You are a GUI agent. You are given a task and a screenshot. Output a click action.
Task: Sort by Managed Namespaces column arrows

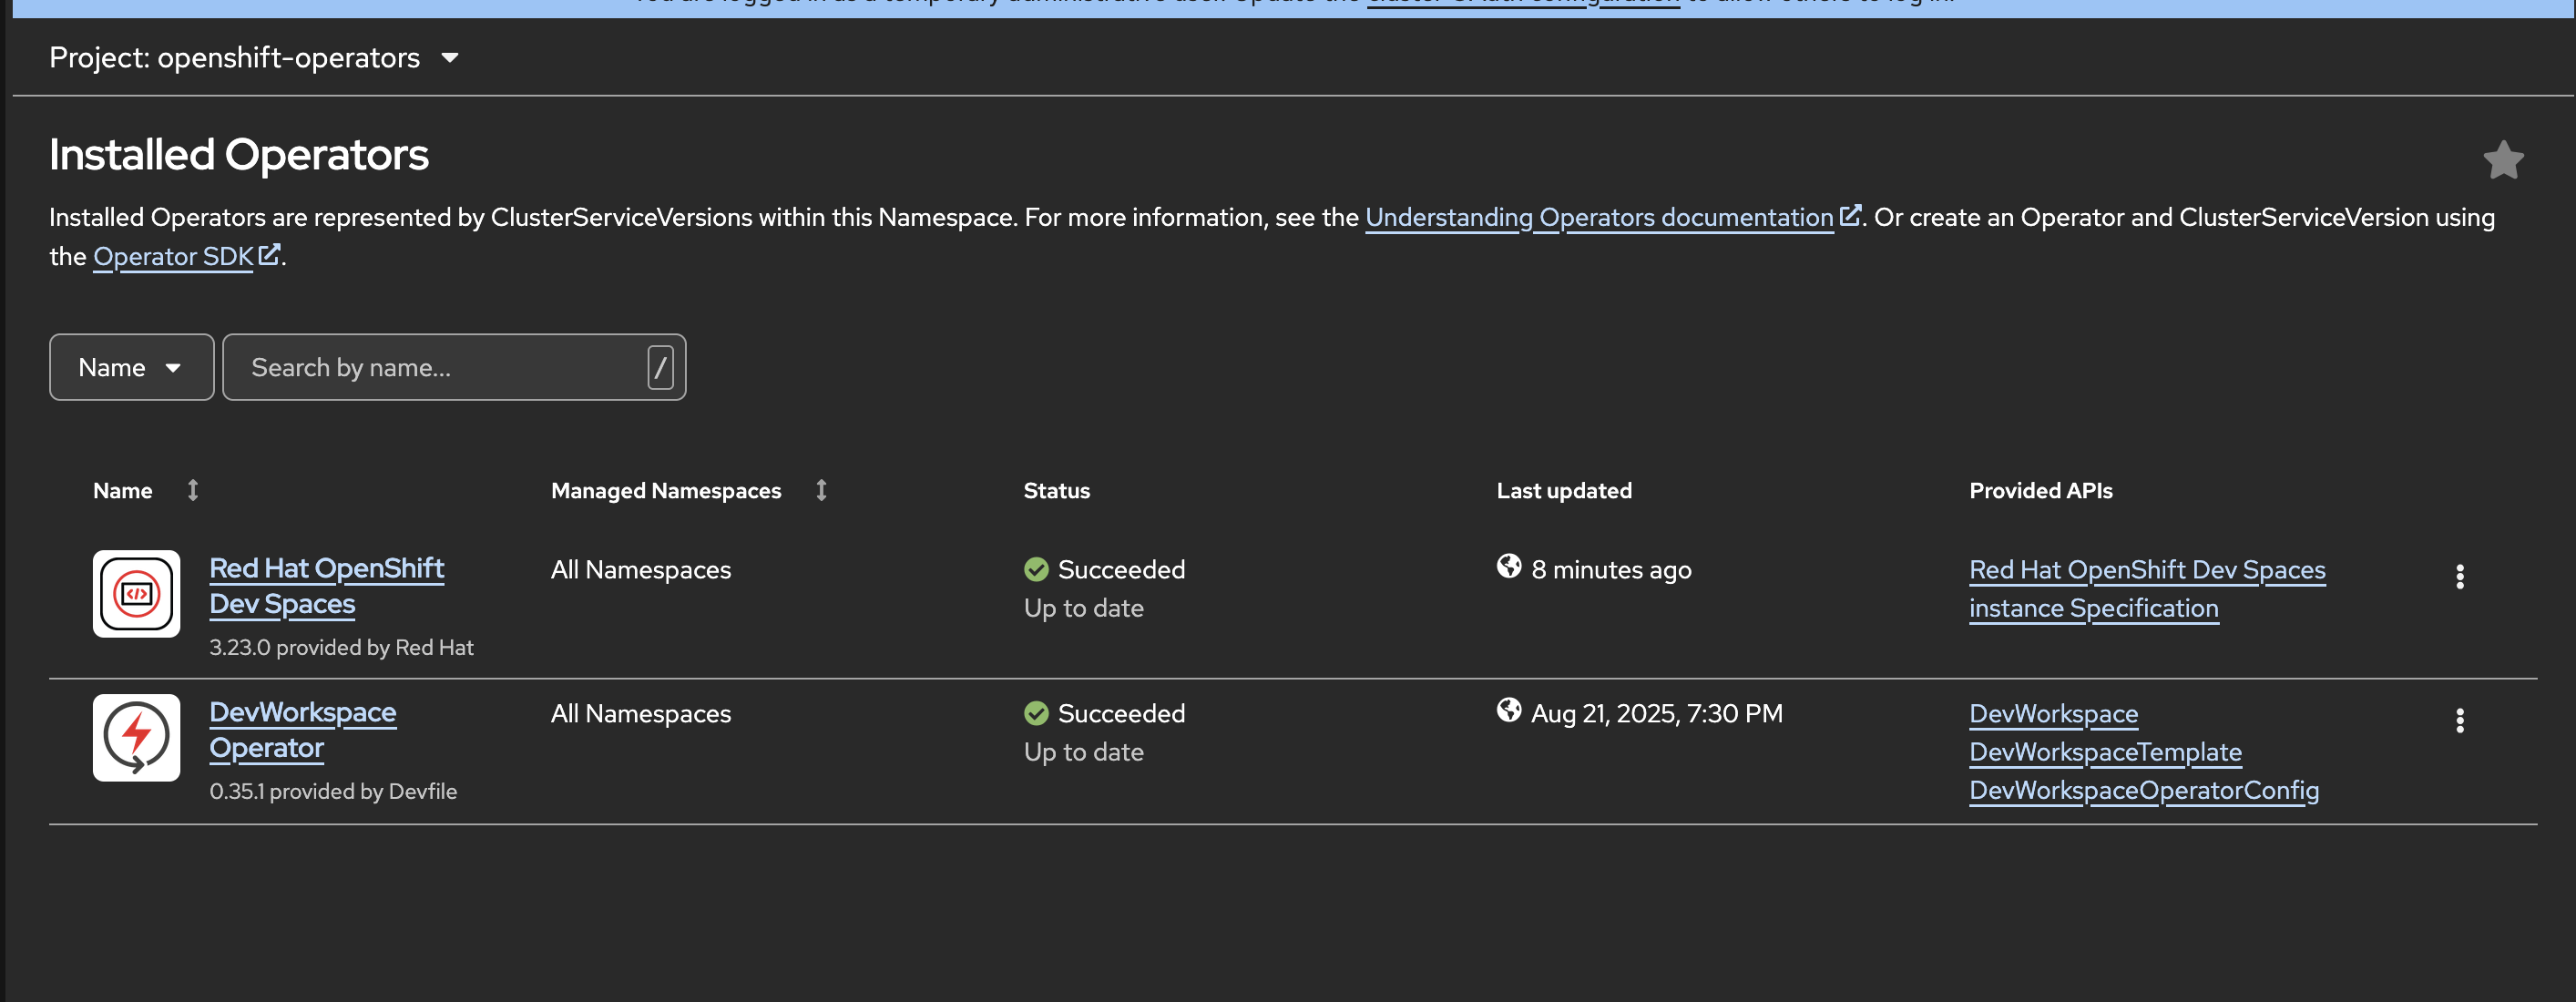click(821, 490)
